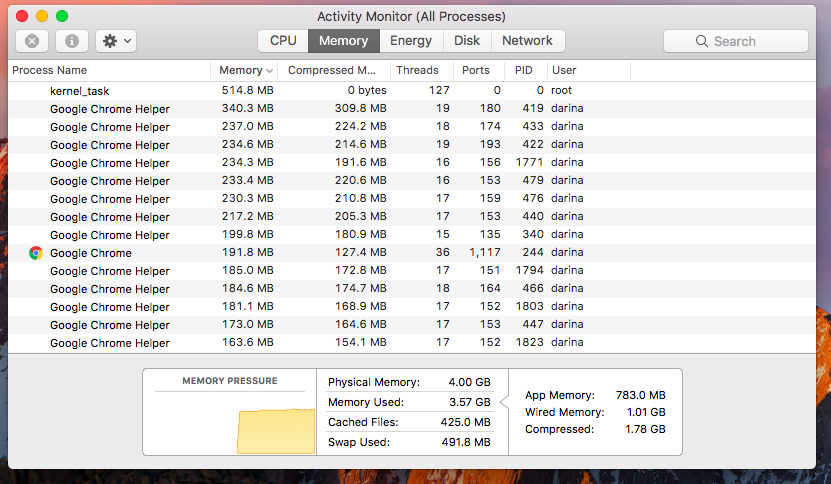This screenshot has width=831, height=484.
Task: Click the green zoom window button
Action: tap(62, 16)
